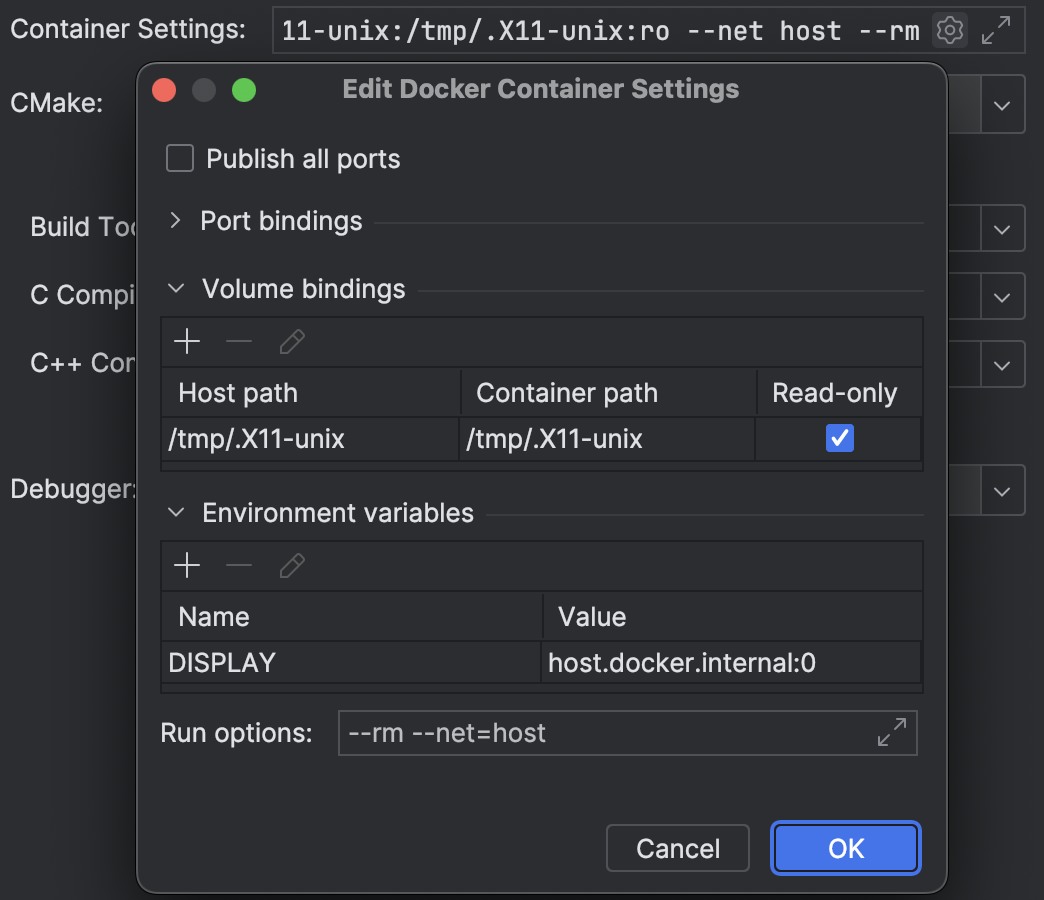The width and height of the screenshot is (1044, 900).
Task: Click the Run options input field
Action: pyautogui.click(x=600, y=733)
